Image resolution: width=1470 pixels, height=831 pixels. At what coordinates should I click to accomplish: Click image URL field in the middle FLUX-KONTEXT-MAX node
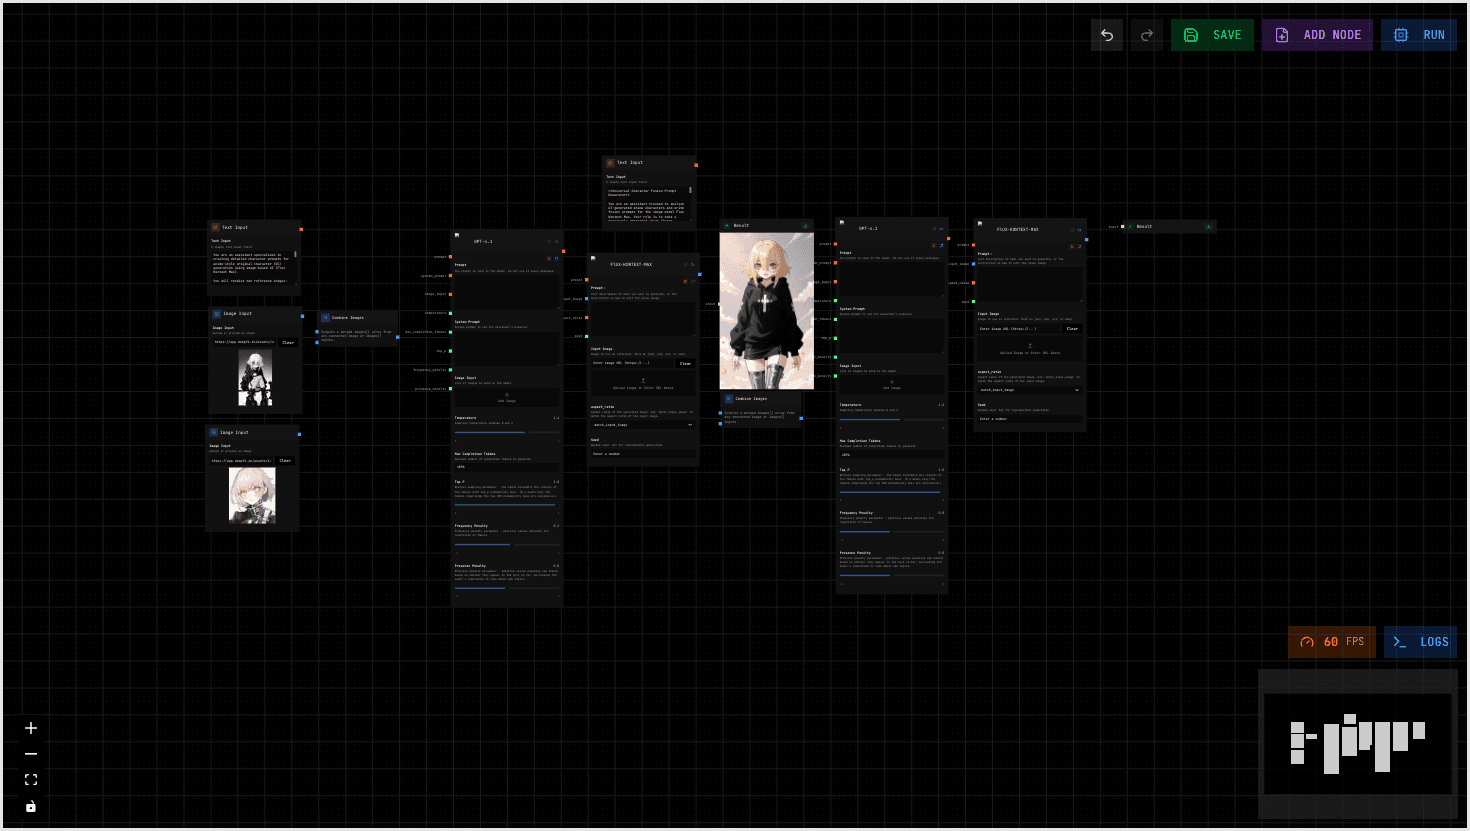pos(632,363)
